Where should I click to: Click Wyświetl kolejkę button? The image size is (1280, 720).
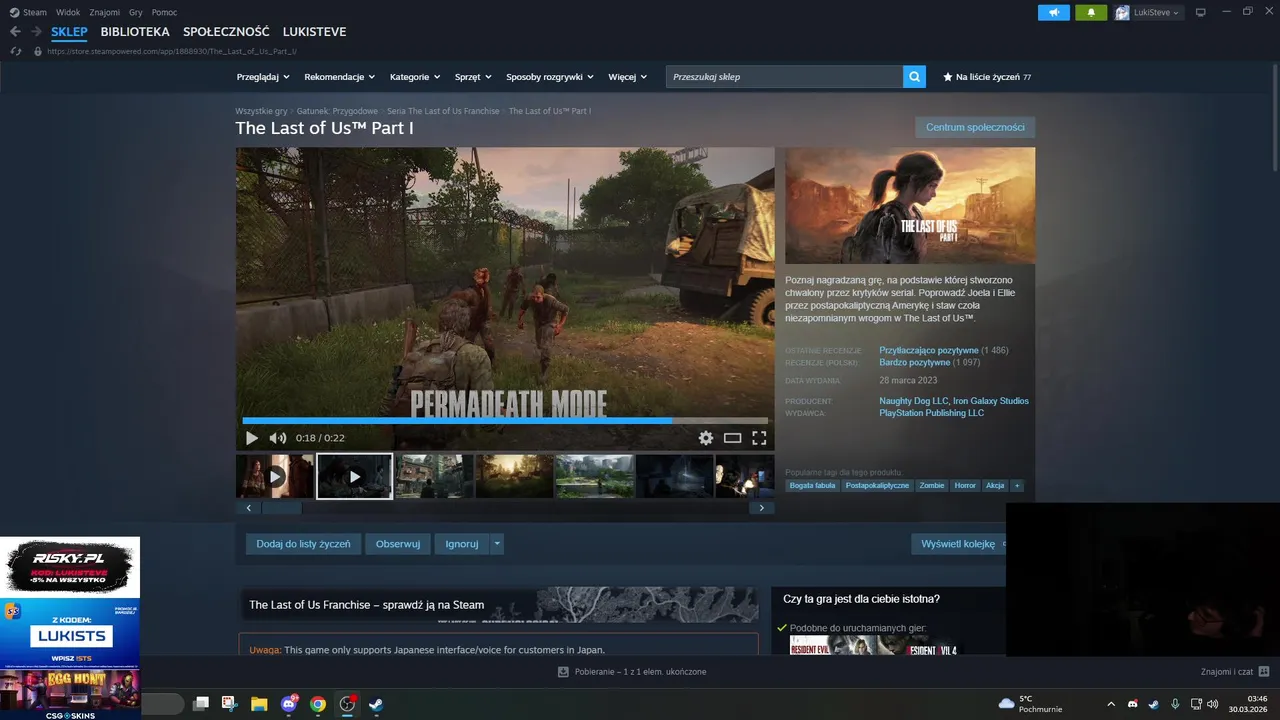(960, 544)
